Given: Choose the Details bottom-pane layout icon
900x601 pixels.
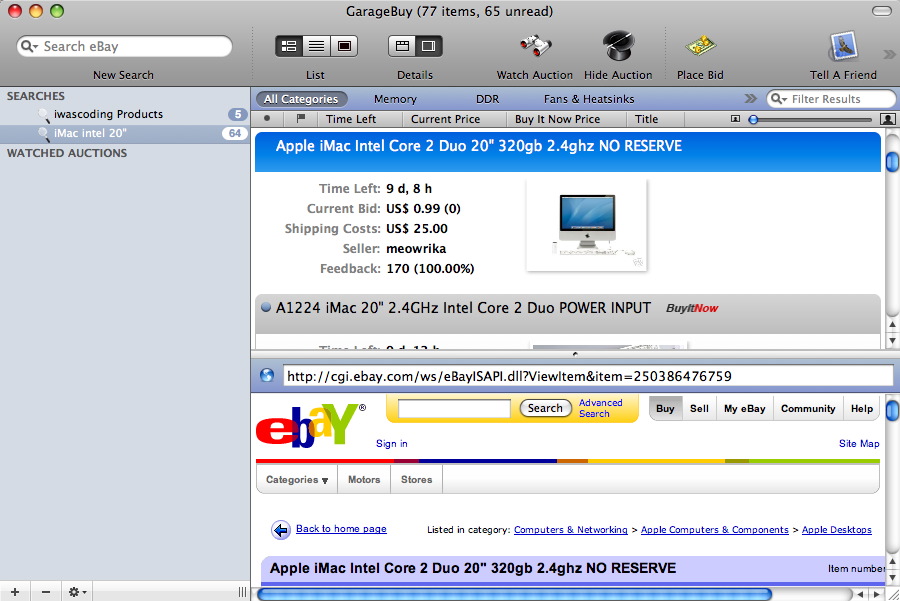Looking at the screenshot, I should (402, 46).
